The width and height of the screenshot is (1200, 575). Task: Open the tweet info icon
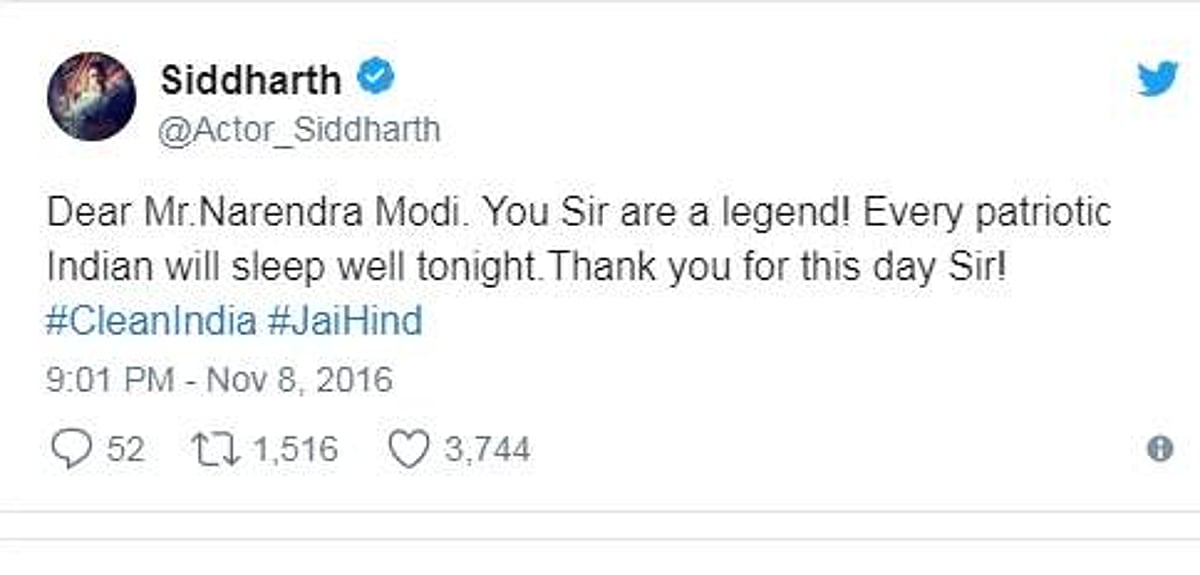(1159, 449)
